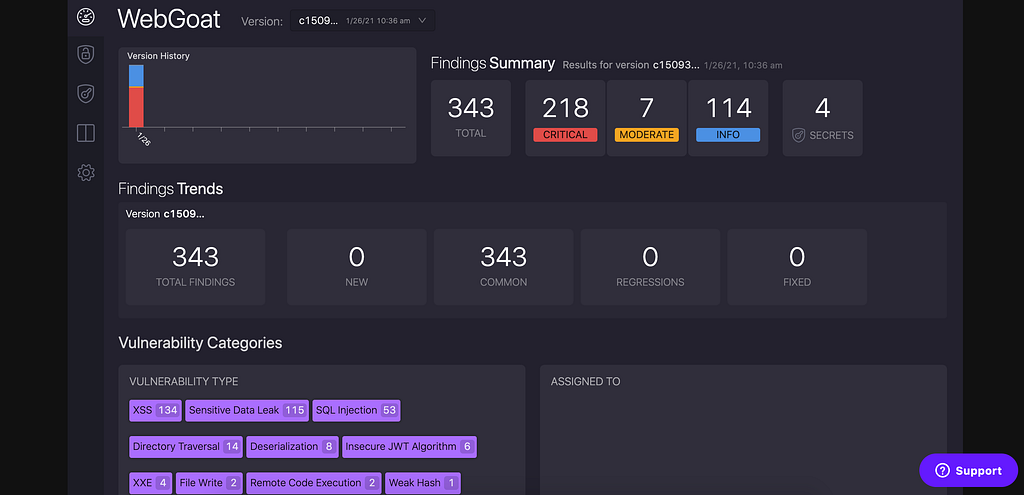This screenshot has width=1024, height=495.
Task: Click the ASSIGNED TO panel label
Action: pyautogui.click(x=586, y=381)
